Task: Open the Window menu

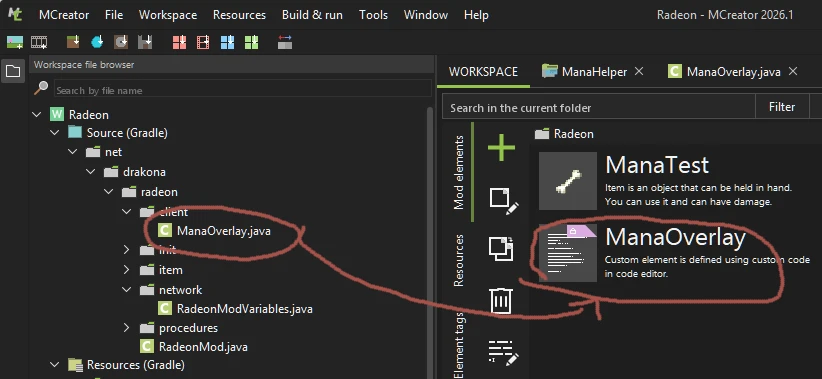Action: coord(426,15)
